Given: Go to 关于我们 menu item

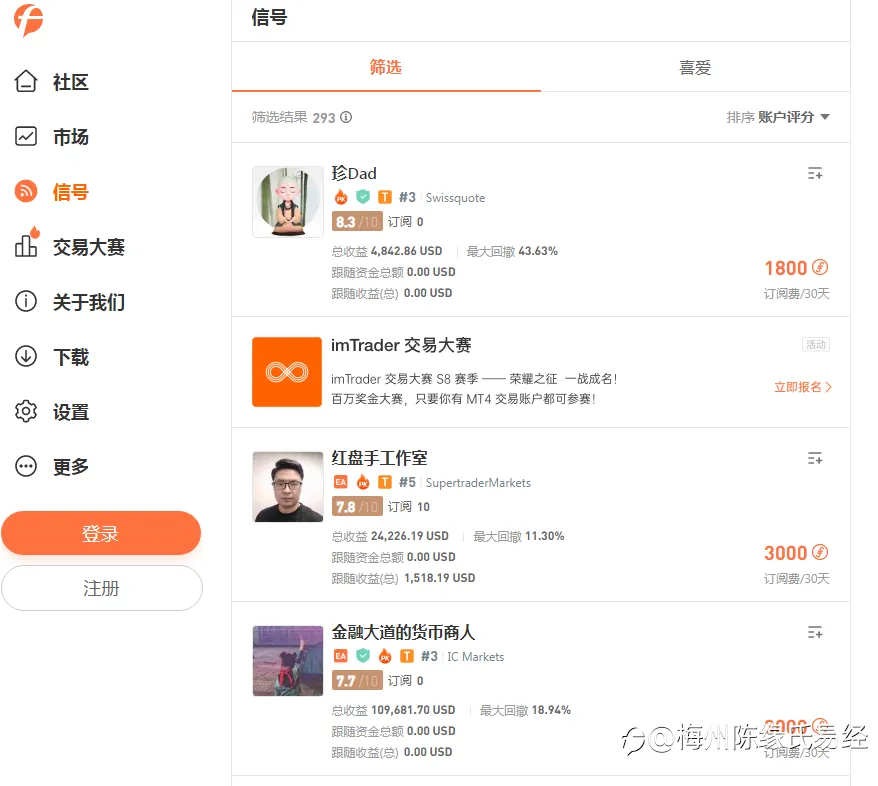Looking at the screenshot, I should tap(89, 302).
